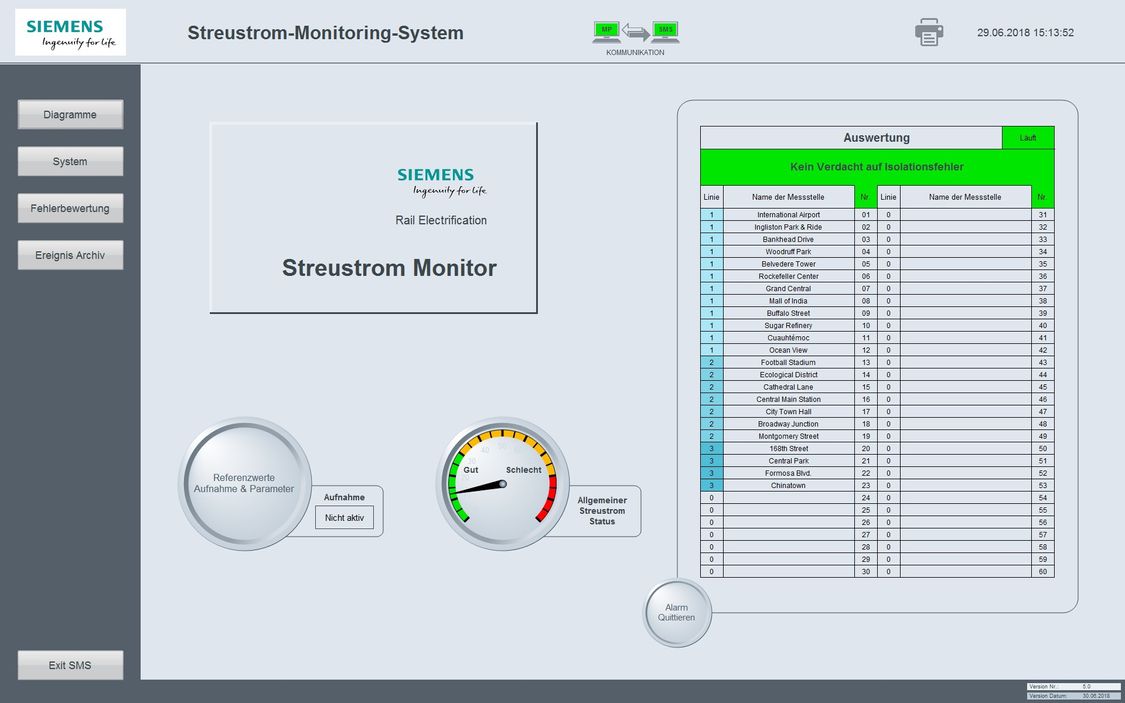
Task: Select 168th Street measuring point
Action: coord(789,448)
